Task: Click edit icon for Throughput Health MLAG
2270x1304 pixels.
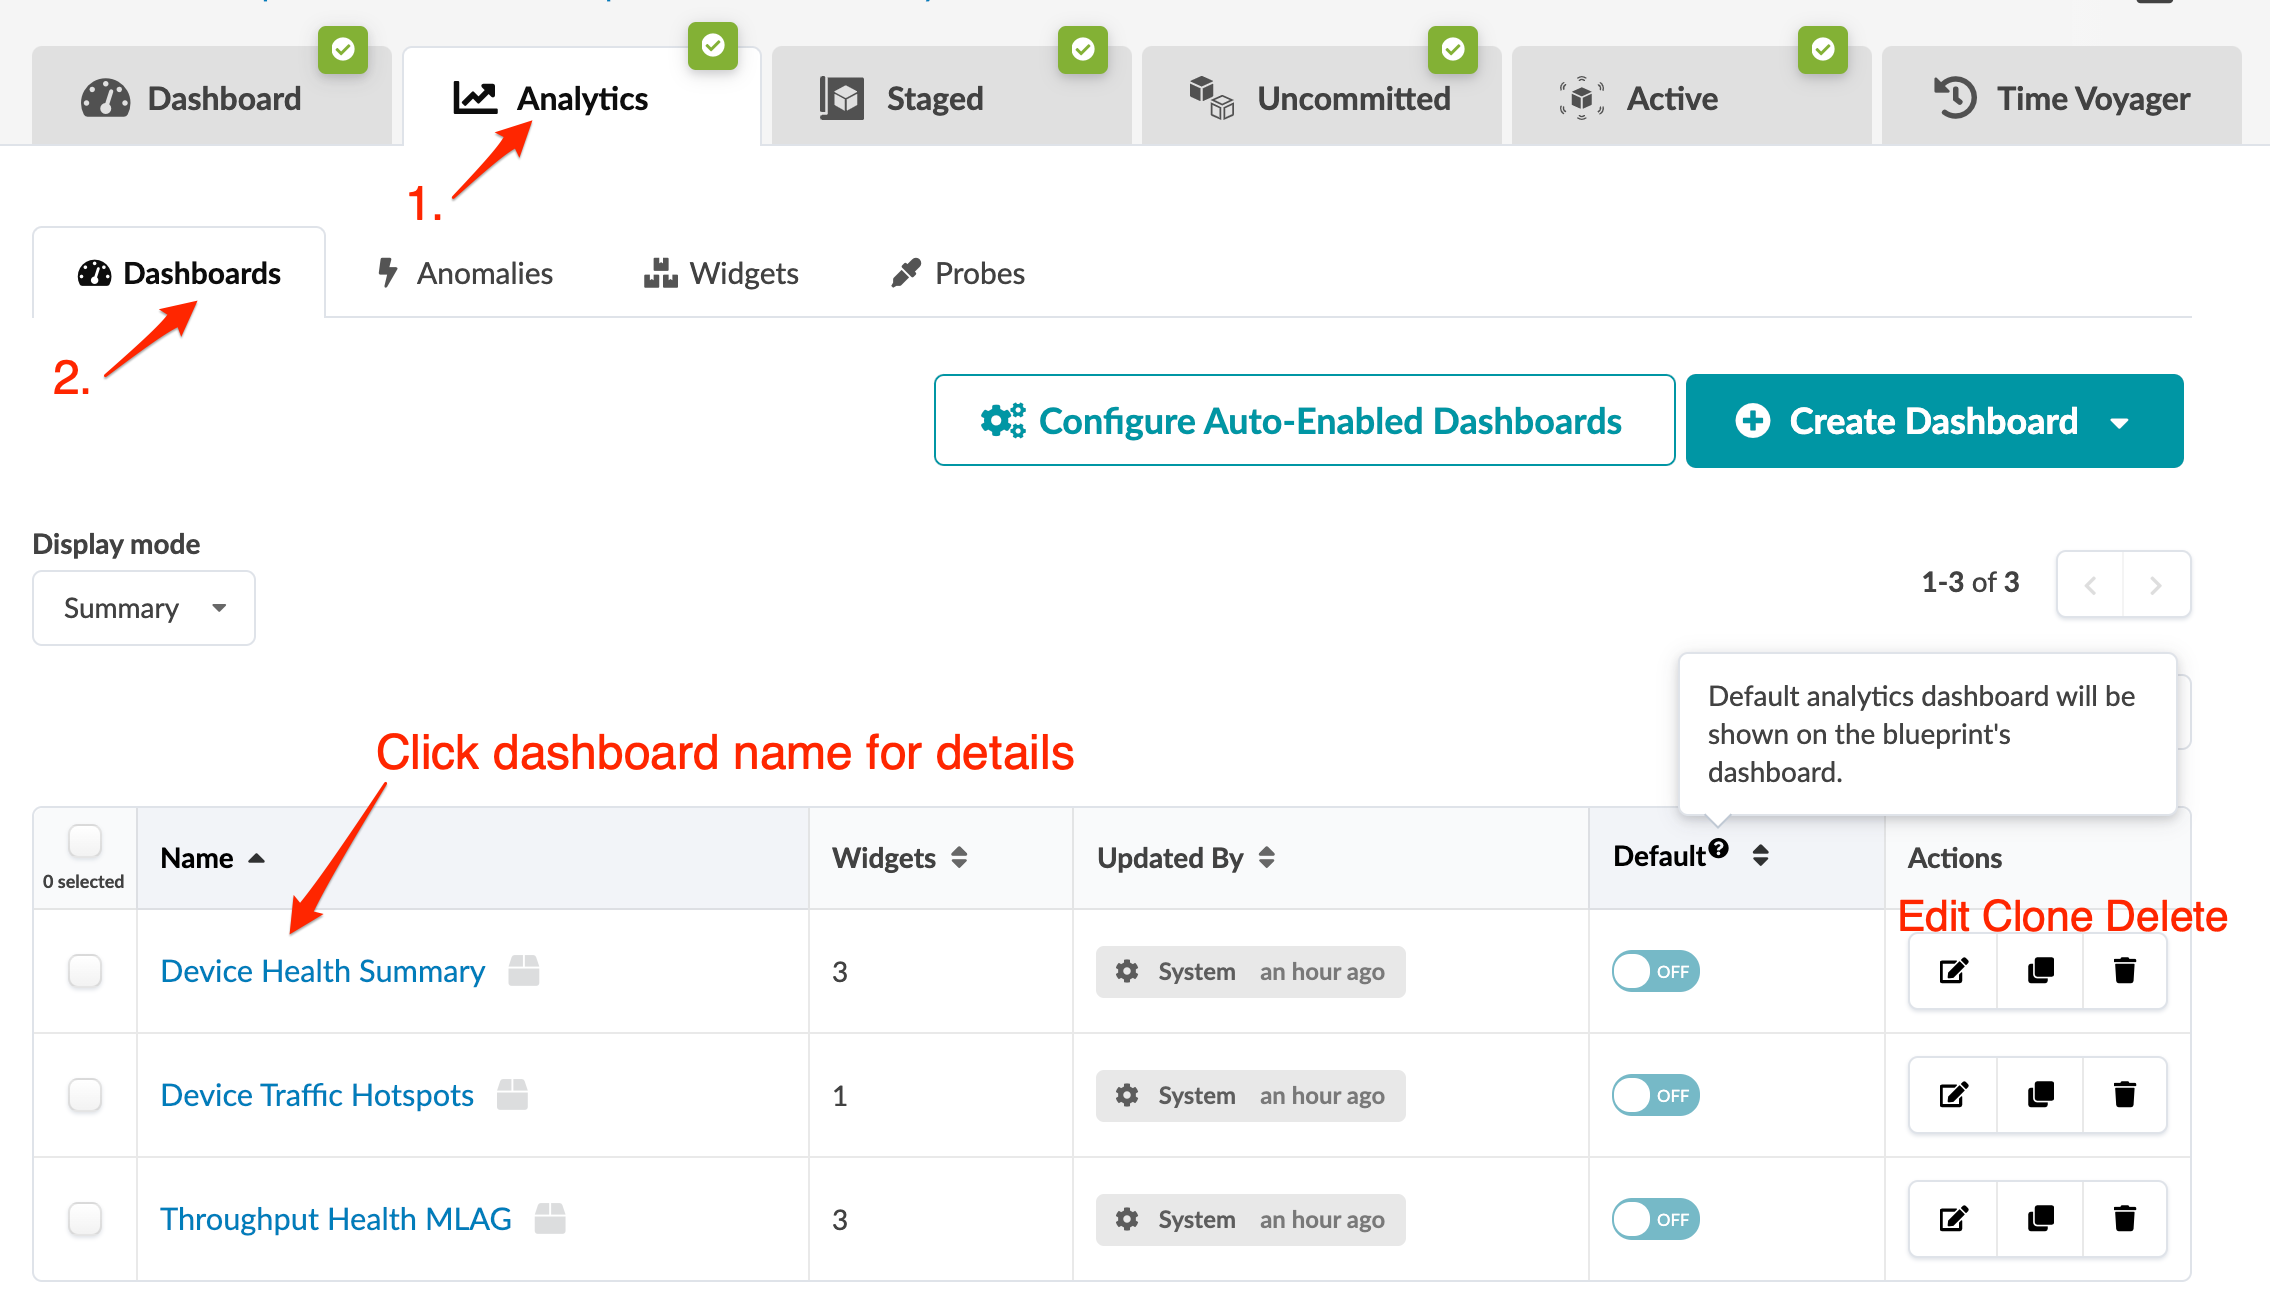Action: 1953,1219
